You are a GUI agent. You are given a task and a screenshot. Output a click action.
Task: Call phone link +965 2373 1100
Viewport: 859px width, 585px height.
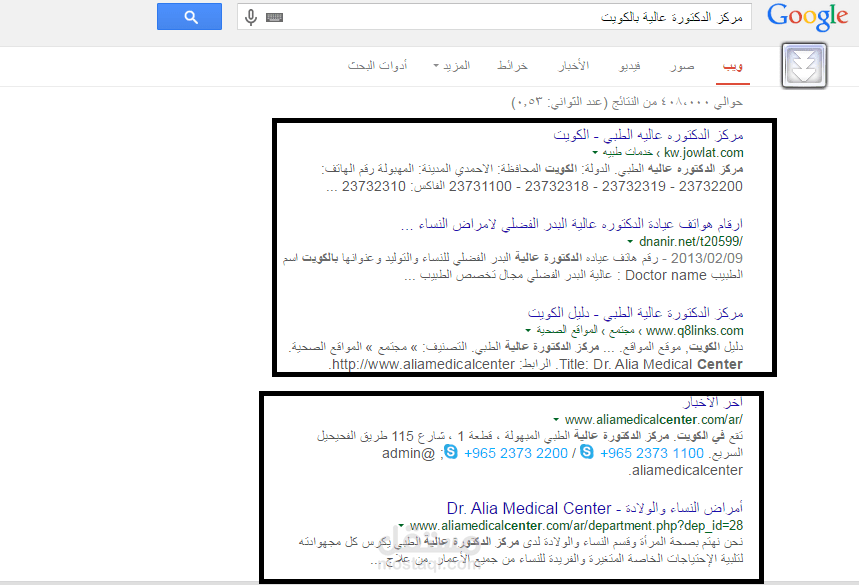click(651, 454)
